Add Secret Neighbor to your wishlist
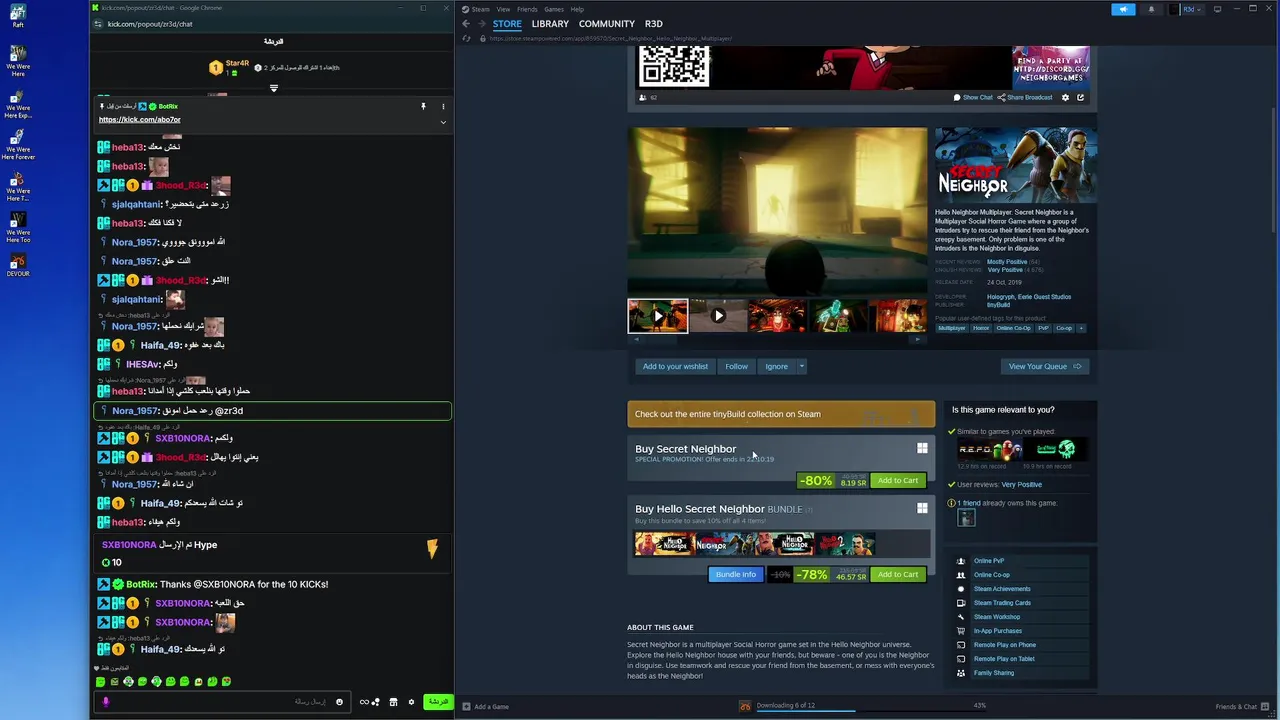The image size is (1280, 720). click(x=675, y=367)
